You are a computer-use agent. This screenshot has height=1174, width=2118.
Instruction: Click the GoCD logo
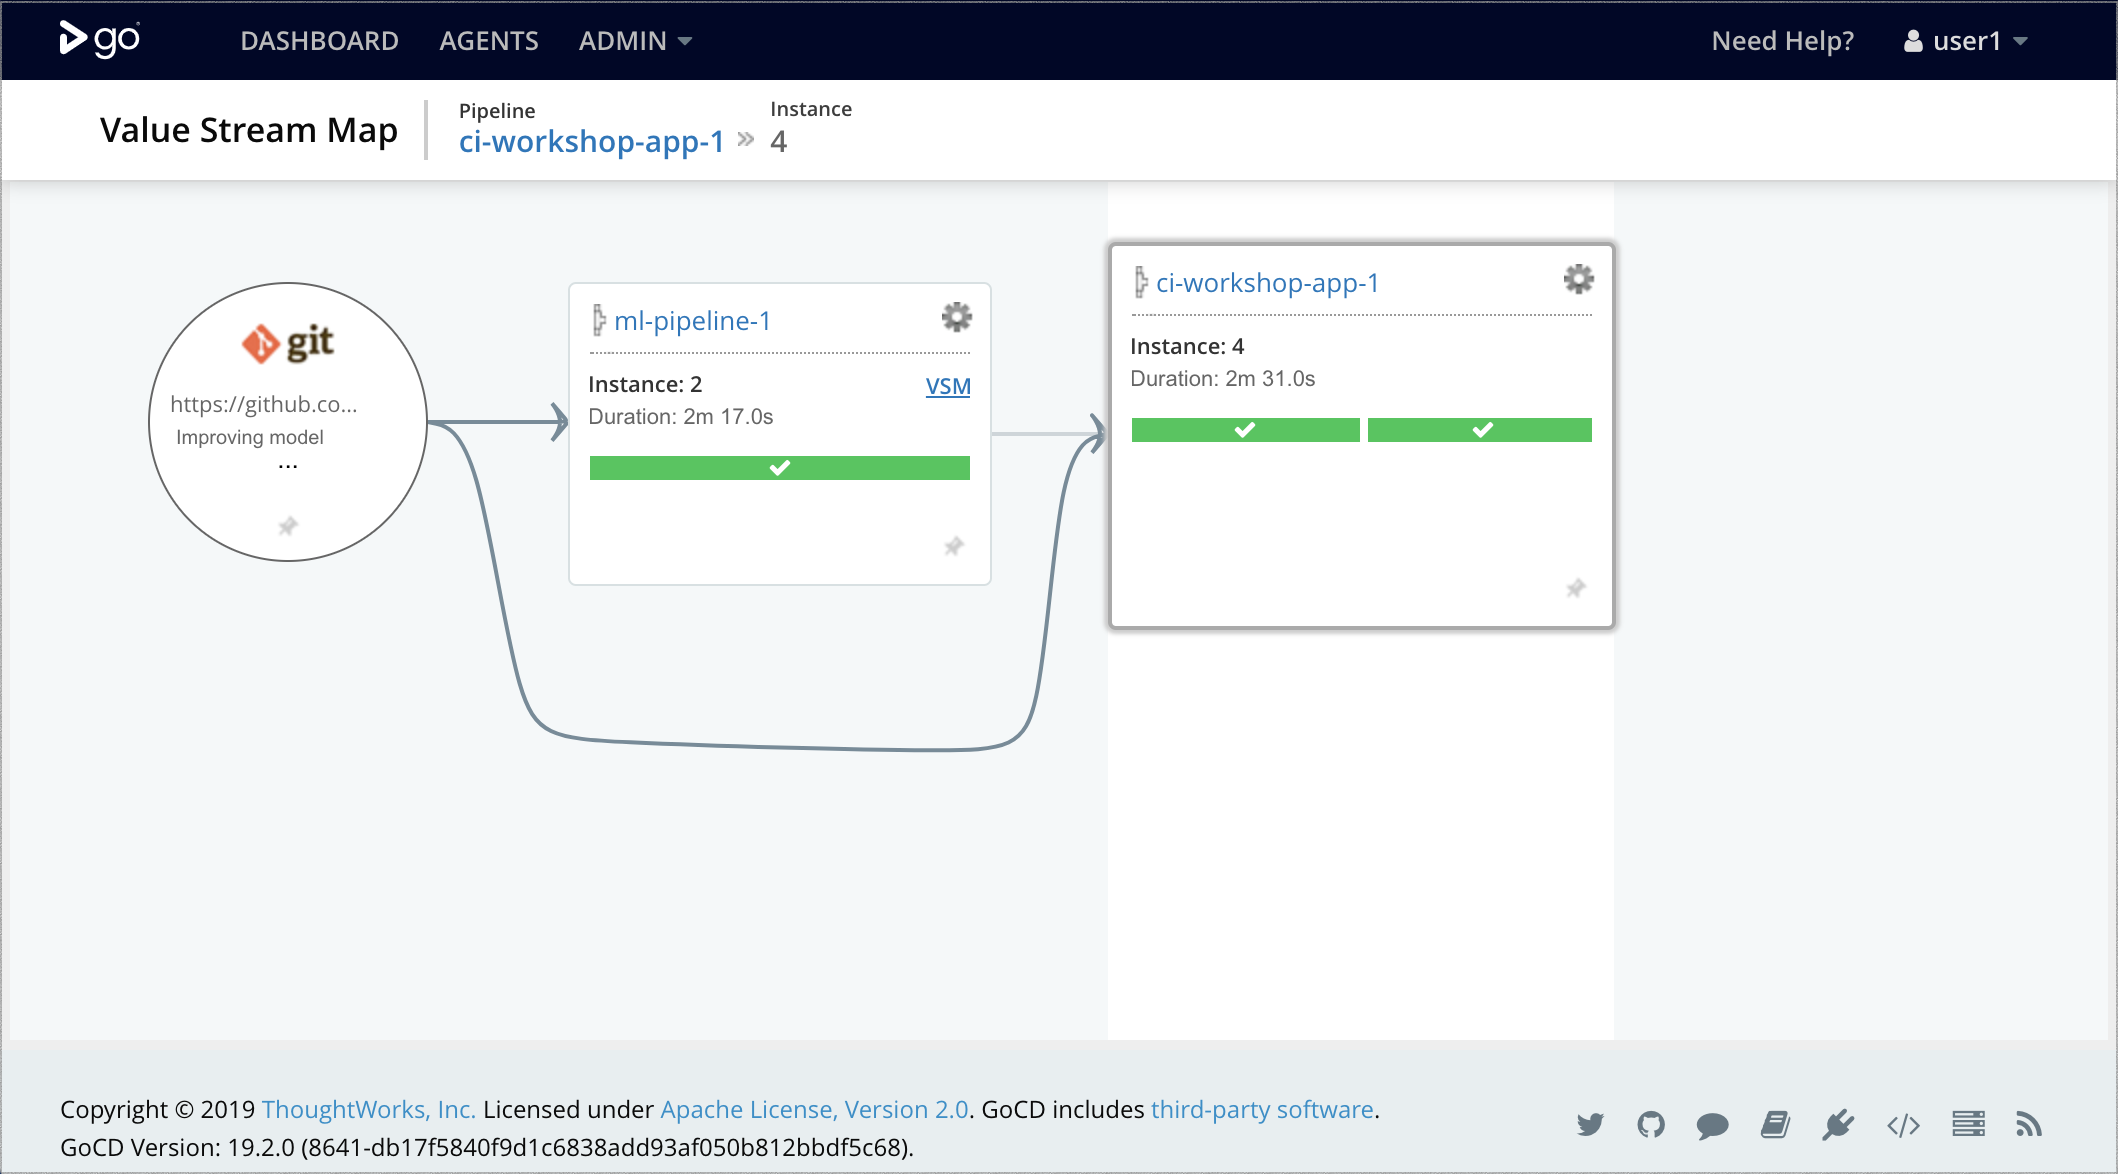pyautogui.click(x=99, y=40)
